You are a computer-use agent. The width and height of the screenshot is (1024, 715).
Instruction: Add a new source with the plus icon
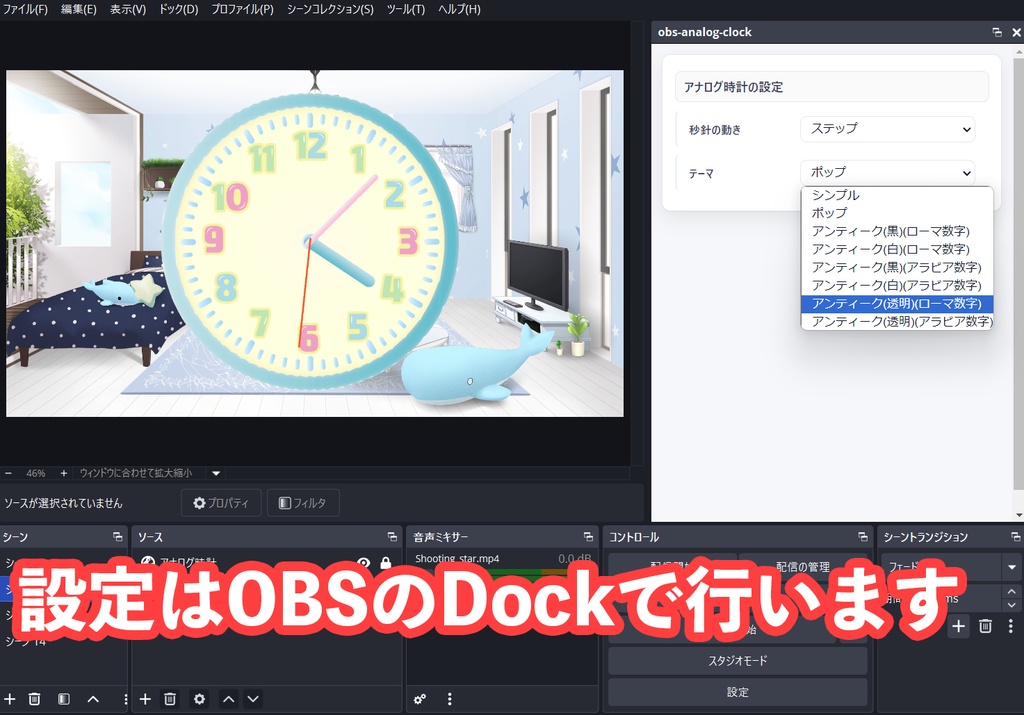[145, 698]
